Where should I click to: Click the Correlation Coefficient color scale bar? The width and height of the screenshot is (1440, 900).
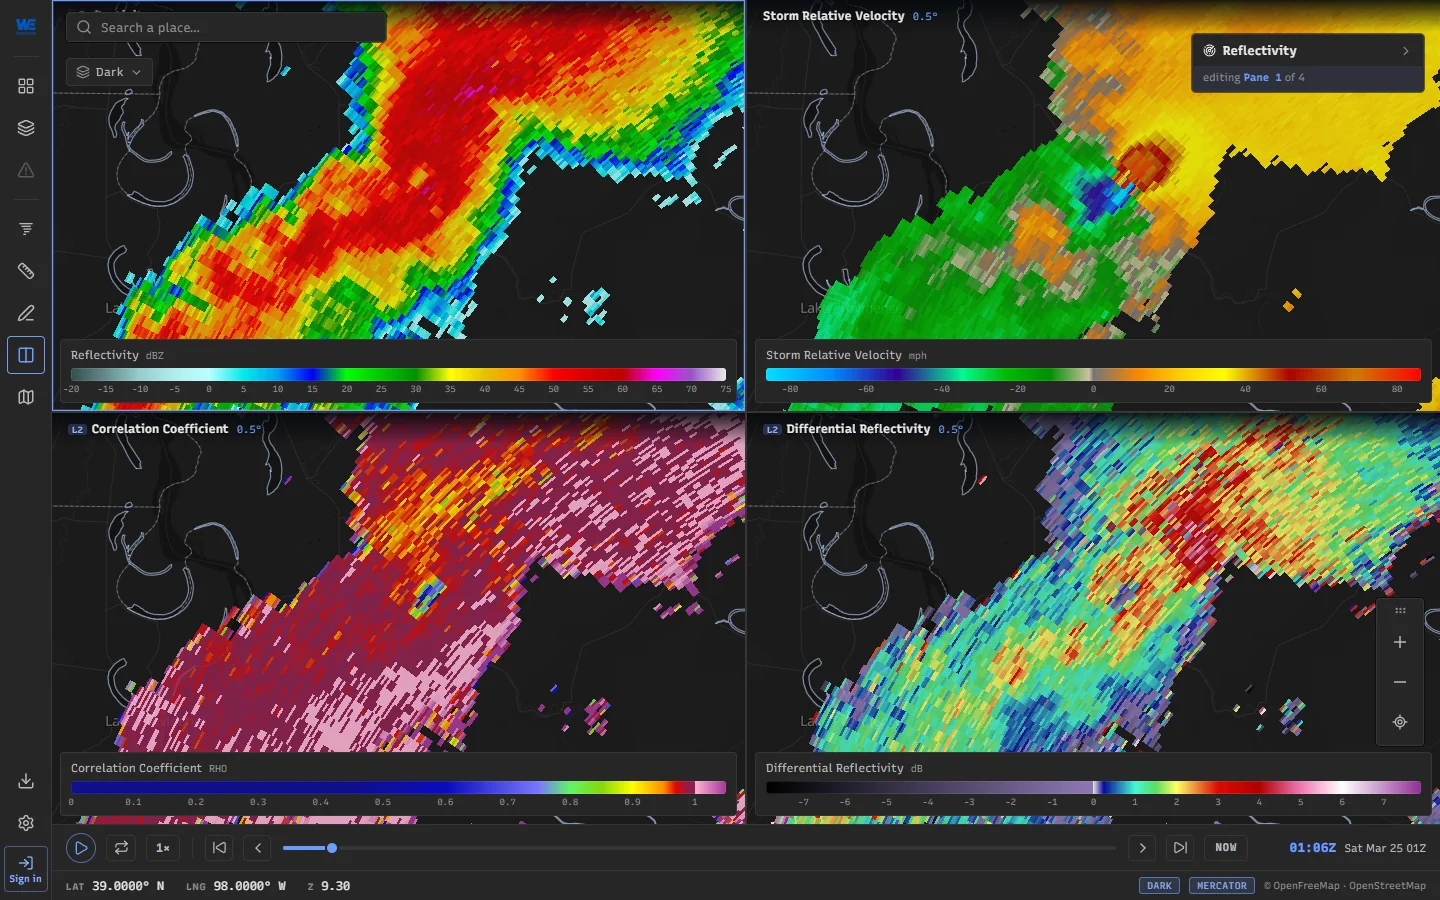398,788
